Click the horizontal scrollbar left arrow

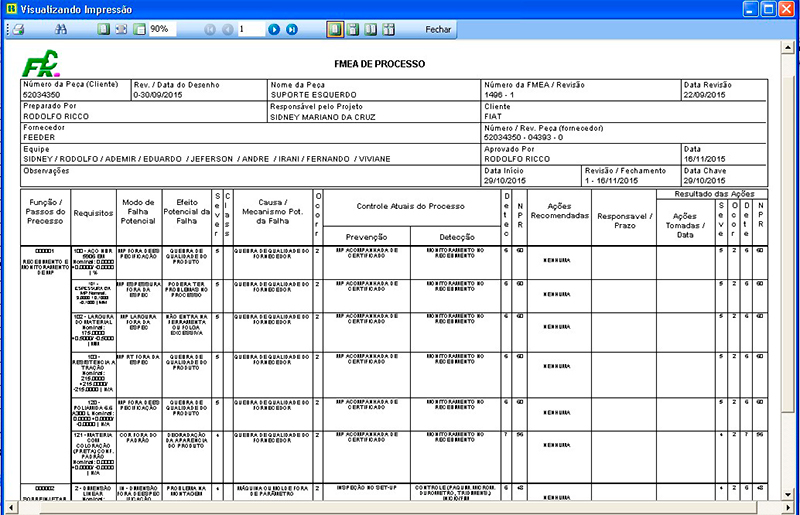click(x=11, y=507)
